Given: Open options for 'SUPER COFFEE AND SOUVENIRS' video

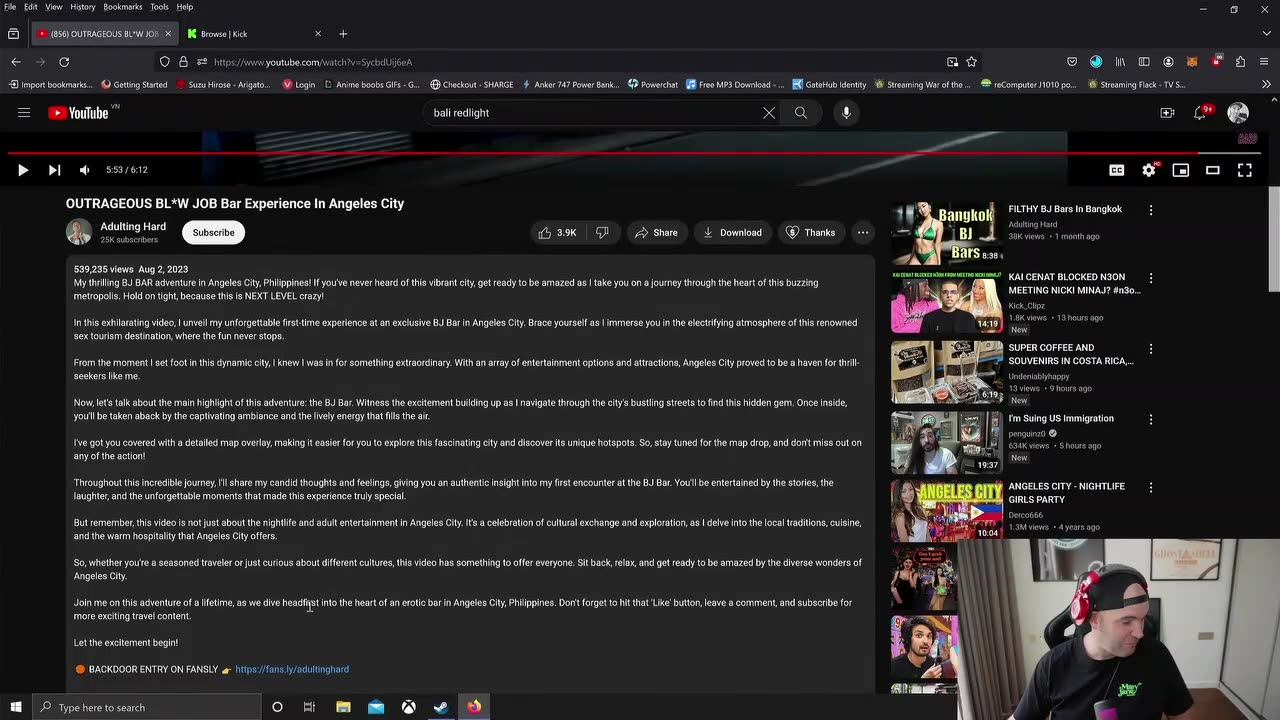Looking at the screenshot, I should (x=1151, y=349).
